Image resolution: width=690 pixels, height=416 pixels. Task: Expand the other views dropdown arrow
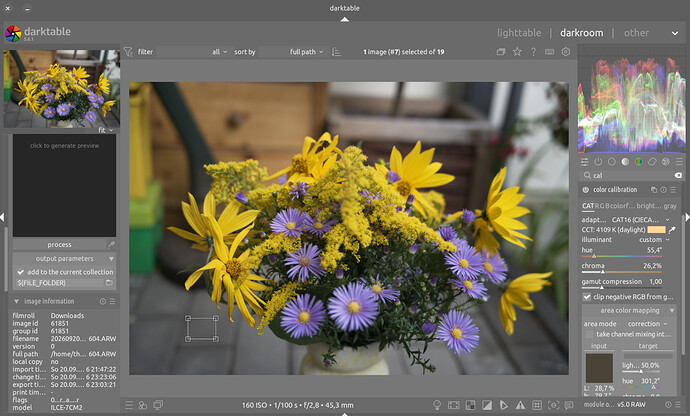coord(675,33)
